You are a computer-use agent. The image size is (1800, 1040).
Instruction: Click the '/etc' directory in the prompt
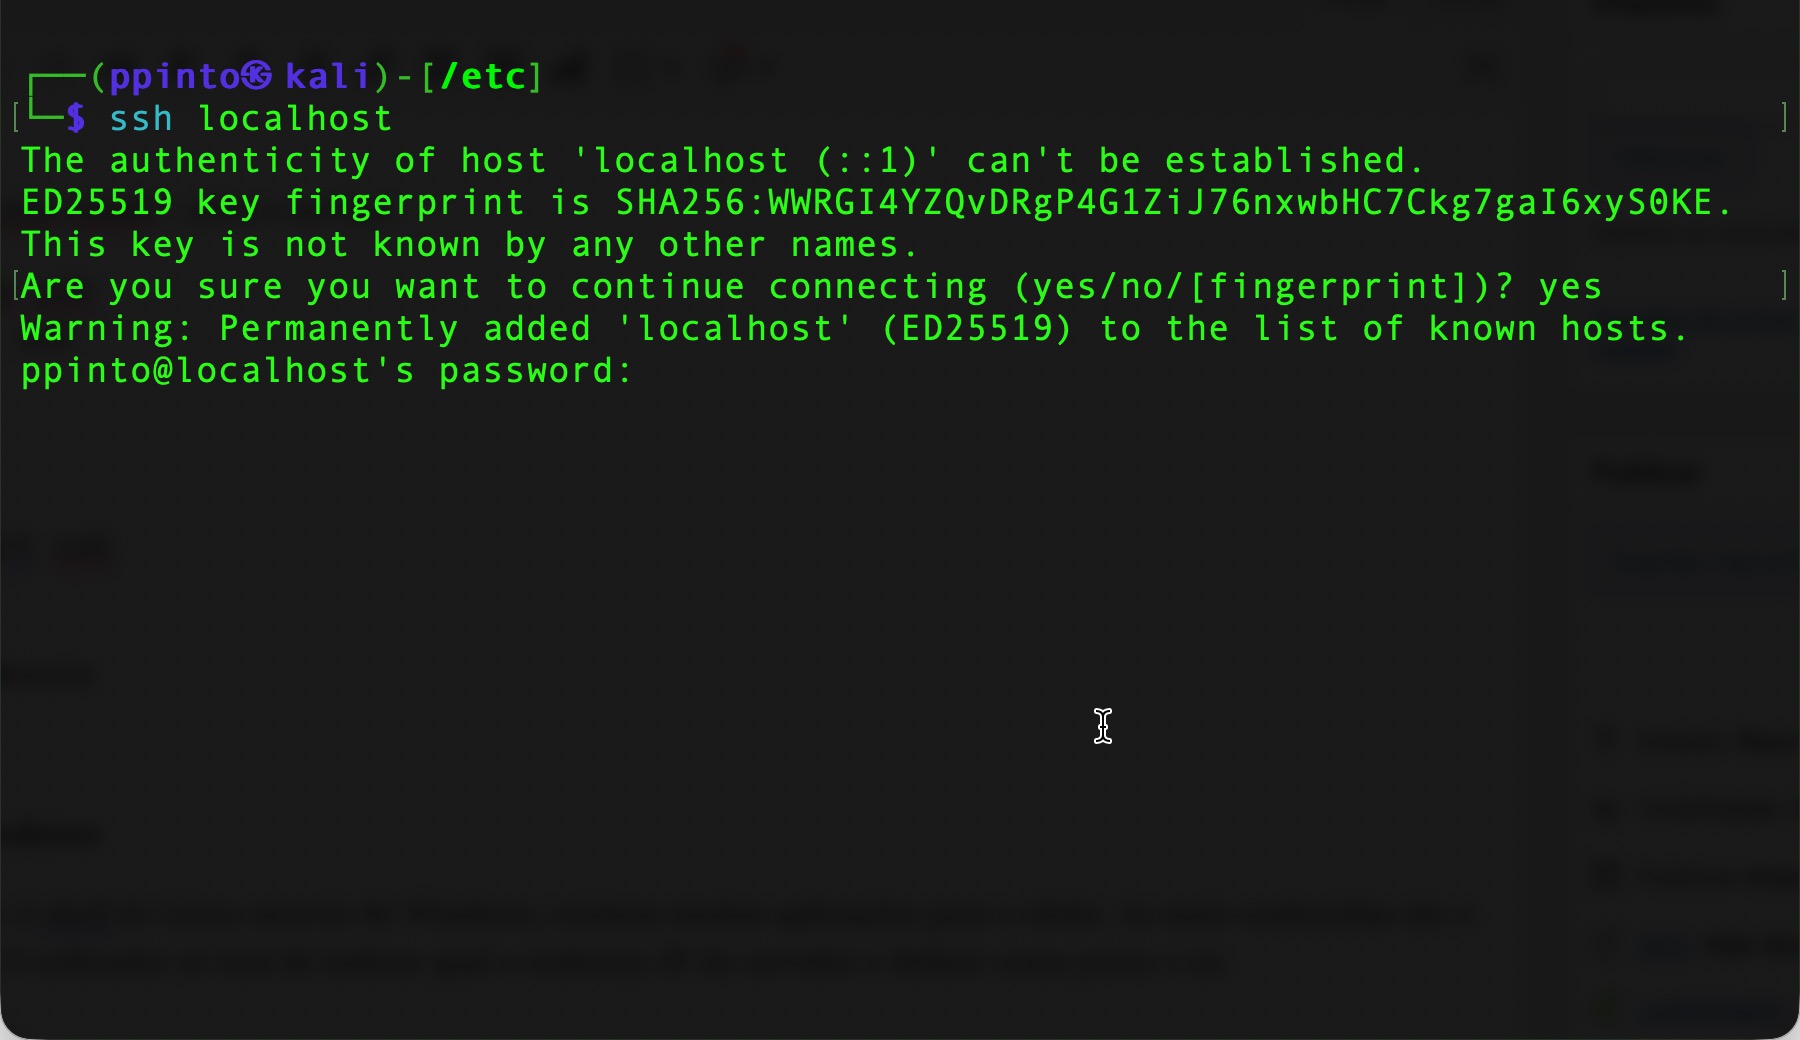coord(483,76)
